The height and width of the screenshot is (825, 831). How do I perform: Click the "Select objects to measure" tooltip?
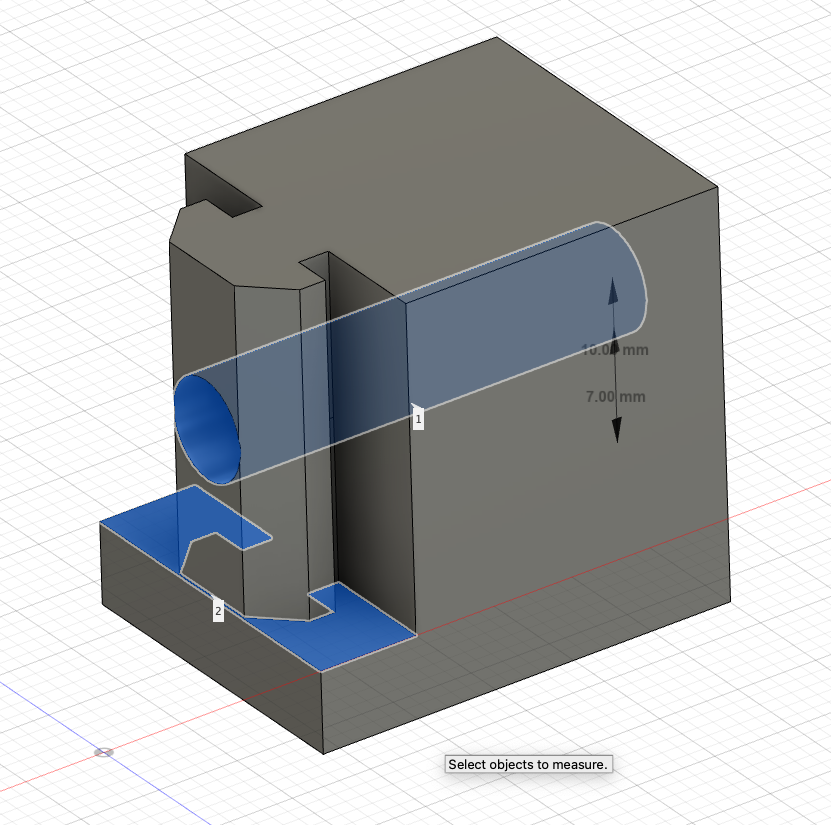click(x=527, y=765)
